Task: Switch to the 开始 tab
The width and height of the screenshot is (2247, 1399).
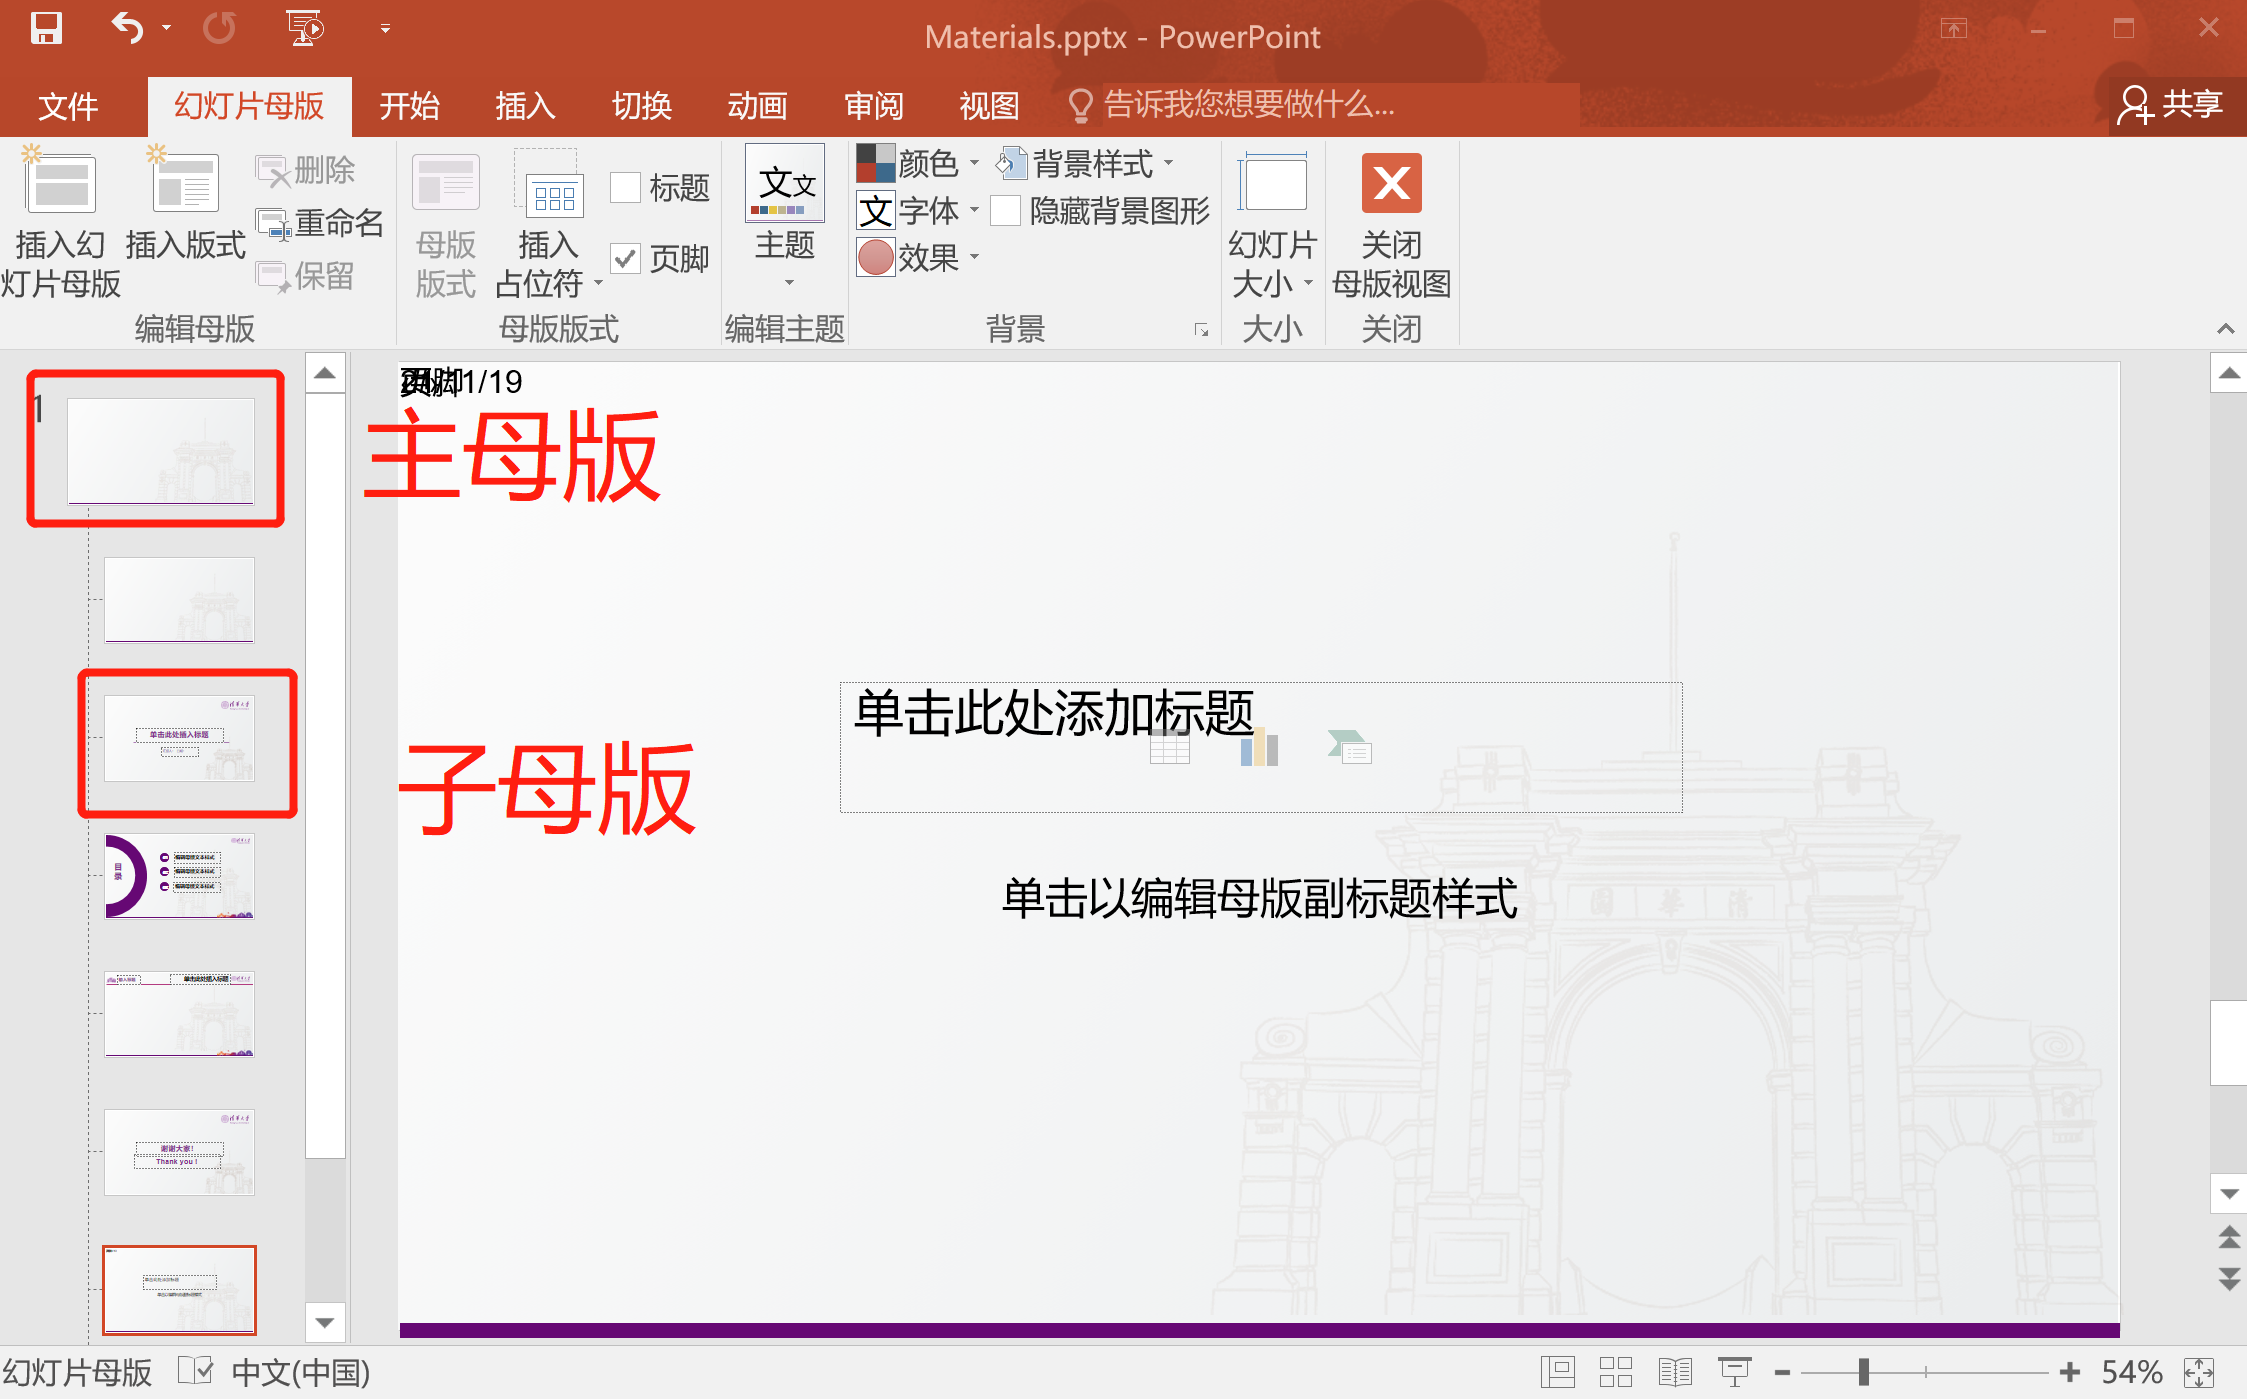Action: [409, 105]
